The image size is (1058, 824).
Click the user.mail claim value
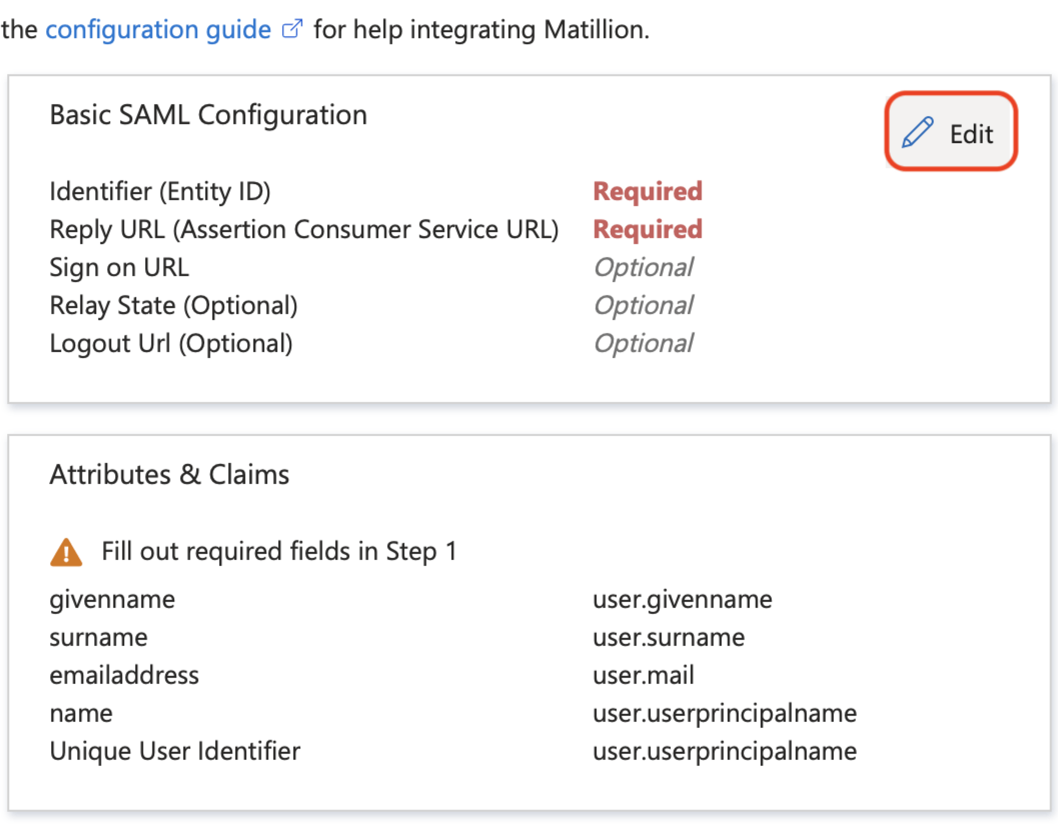pyautogui.click(x=642, y=675)
